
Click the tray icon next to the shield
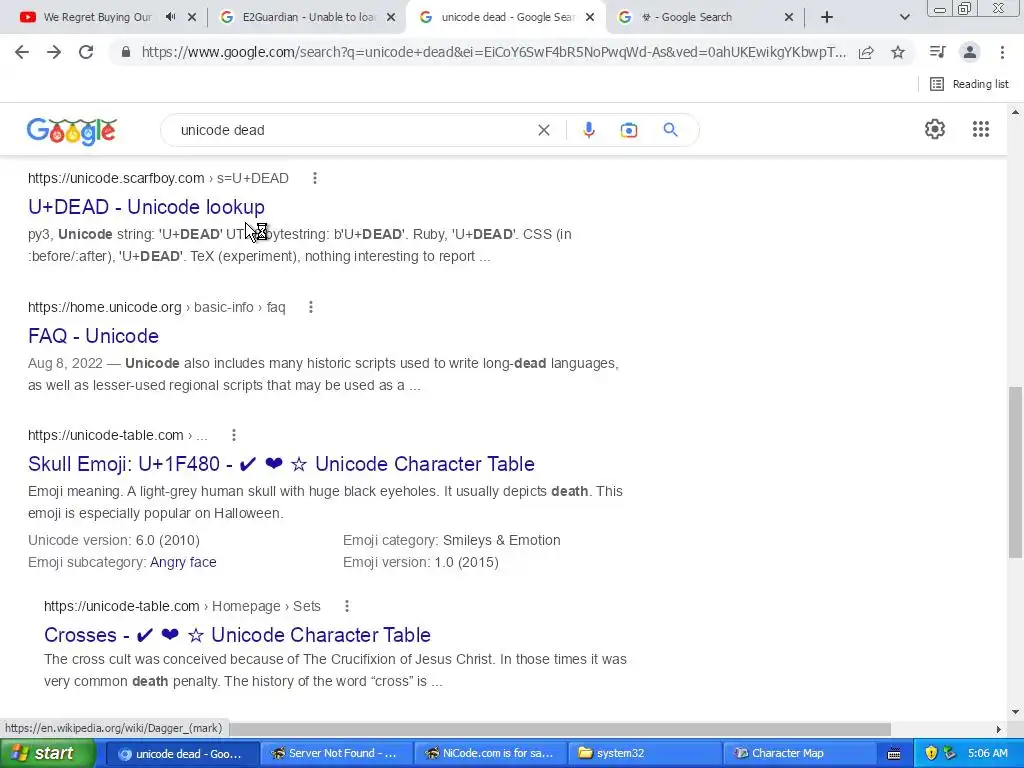coord(950,754)
